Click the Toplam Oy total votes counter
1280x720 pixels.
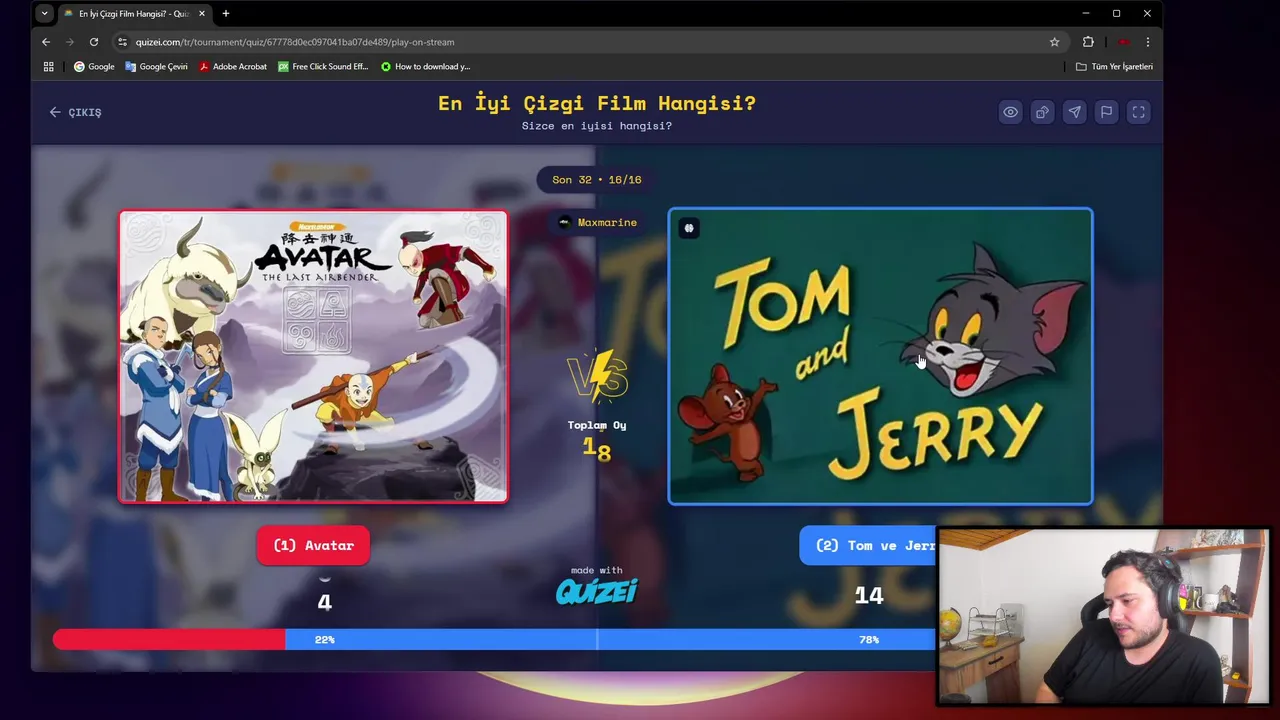pos(597,440)
